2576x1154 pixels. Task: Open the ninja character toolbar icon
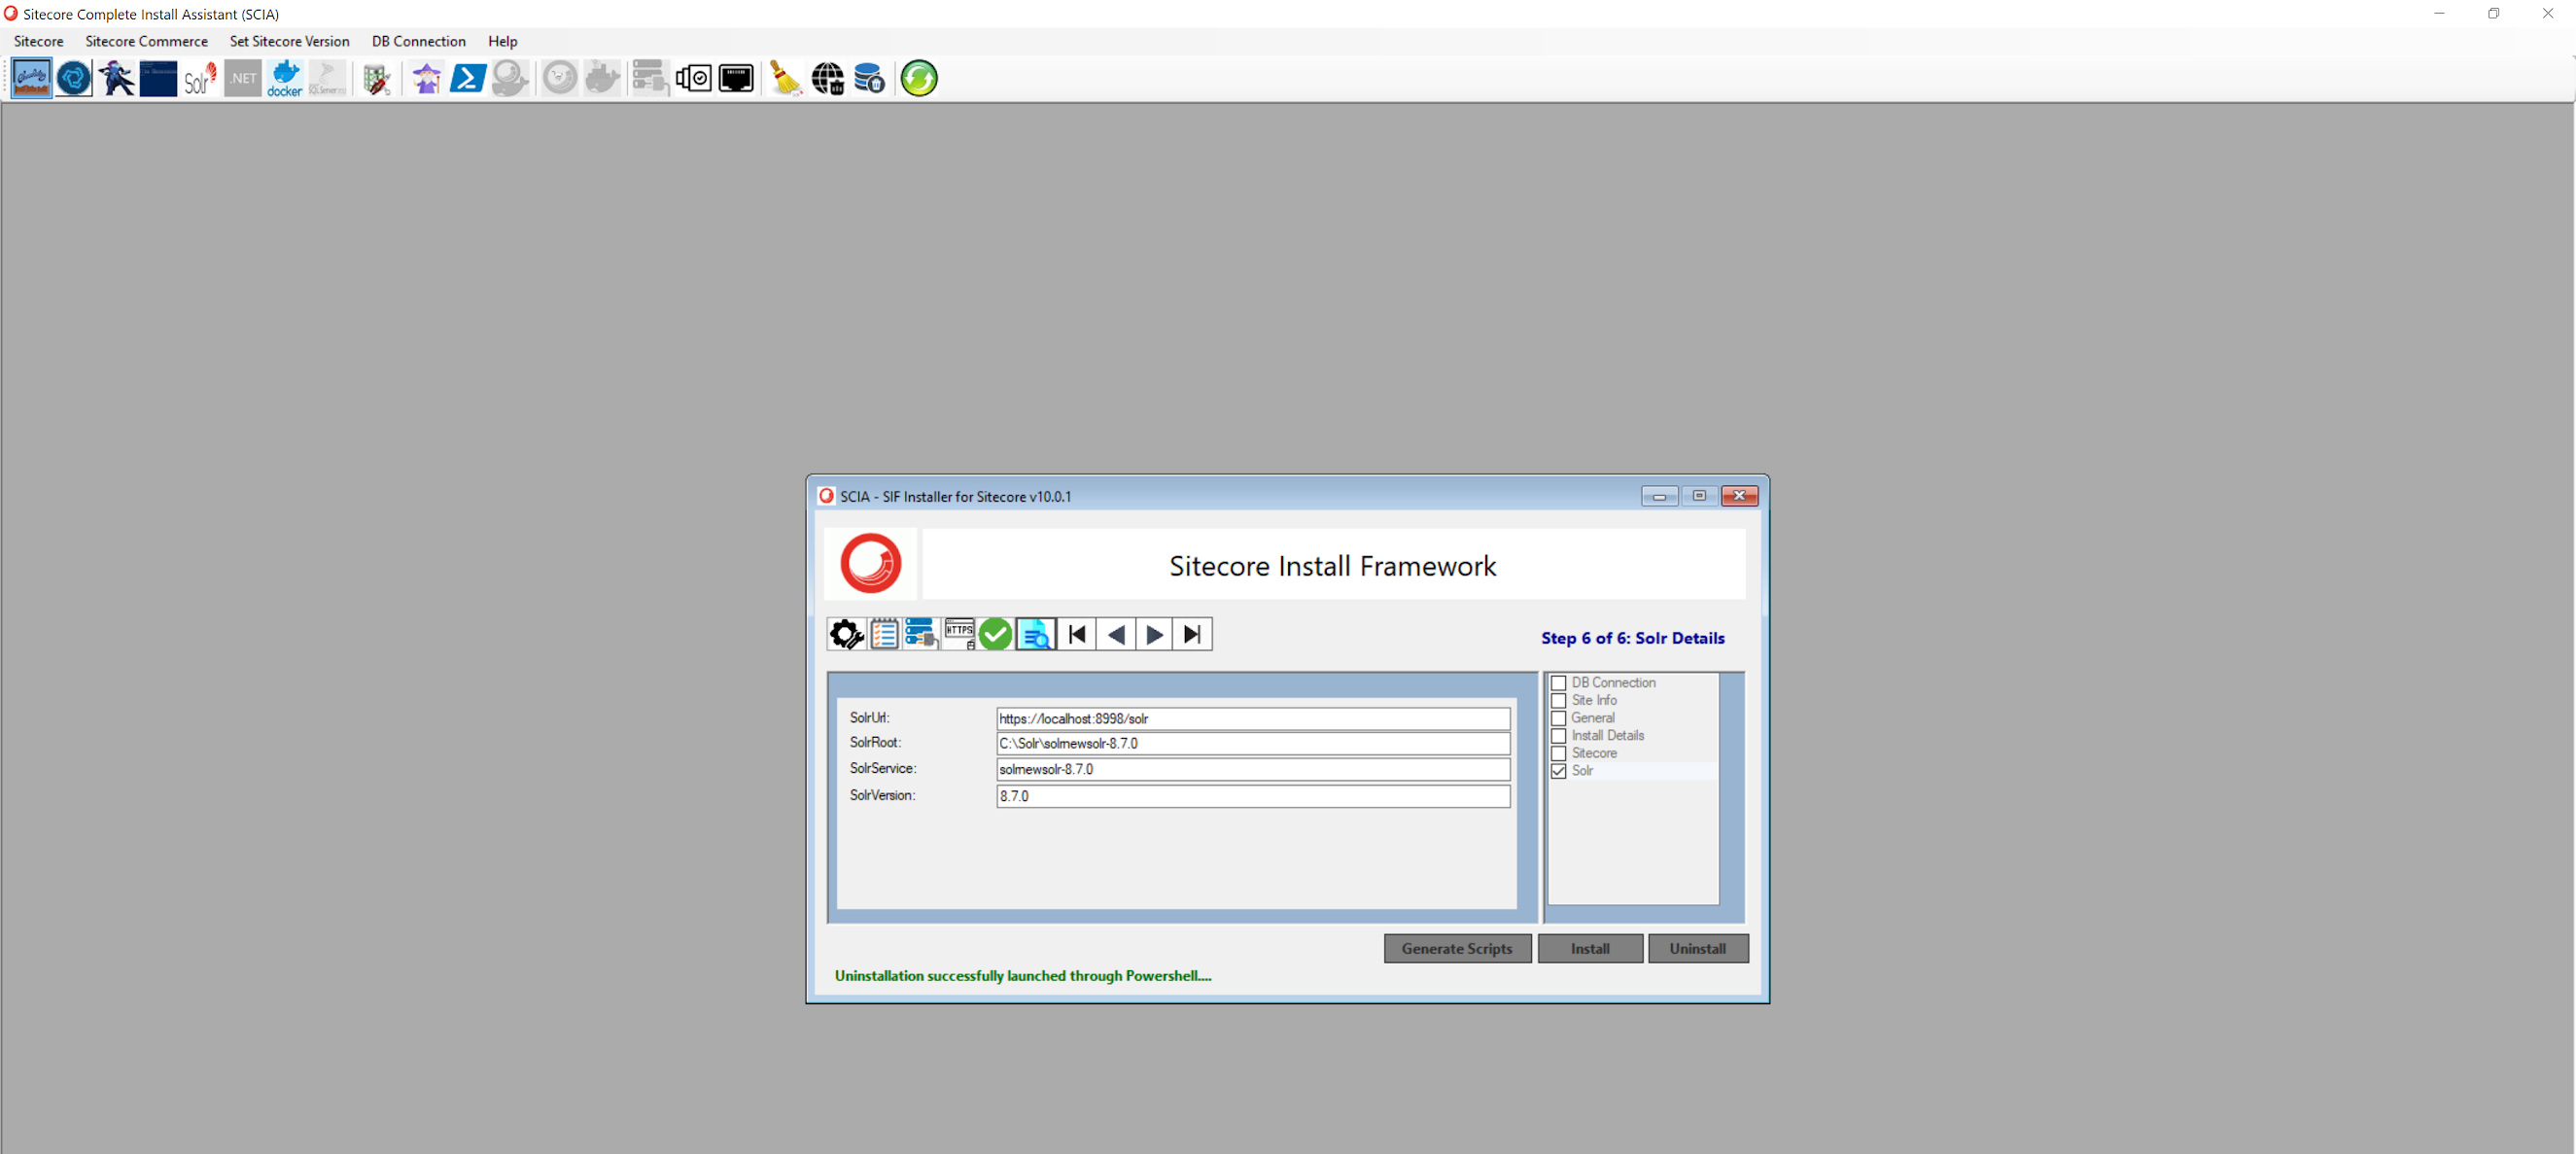point(116,78)
